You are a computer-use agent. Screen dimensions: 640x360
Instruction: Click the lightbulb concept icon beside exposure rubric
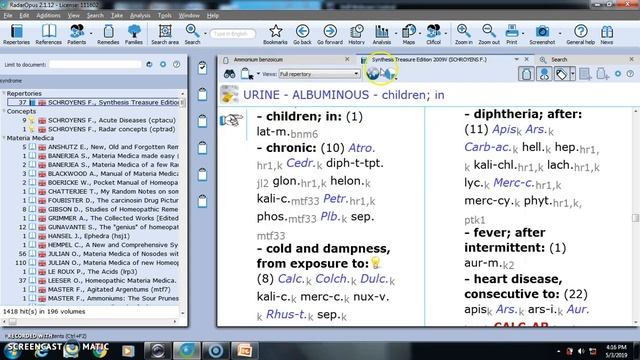click(376, 263)
